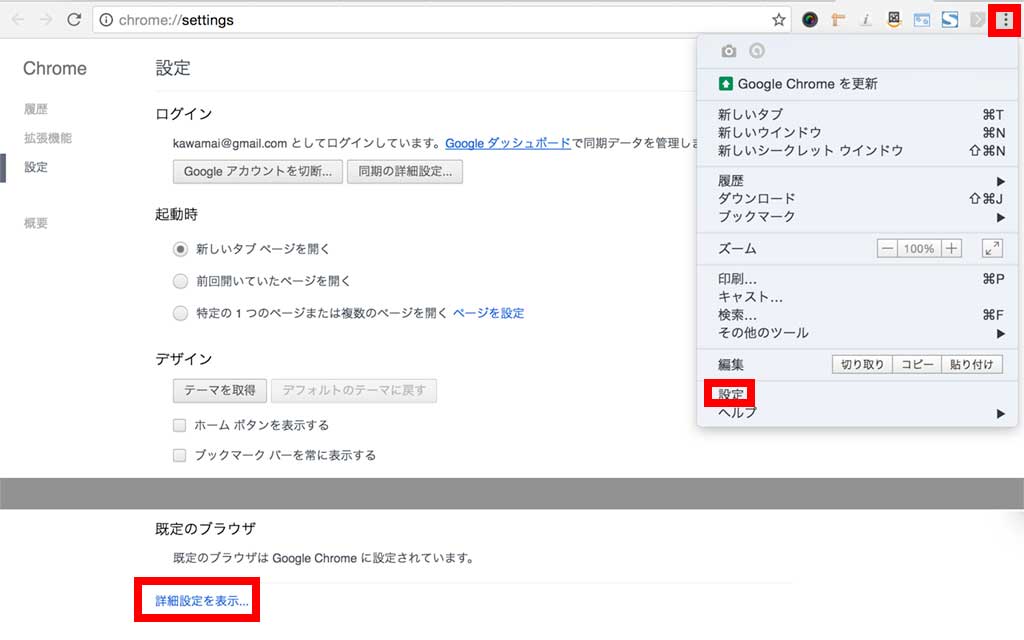View site info icon beside chrome://settings

coord(106,20)
